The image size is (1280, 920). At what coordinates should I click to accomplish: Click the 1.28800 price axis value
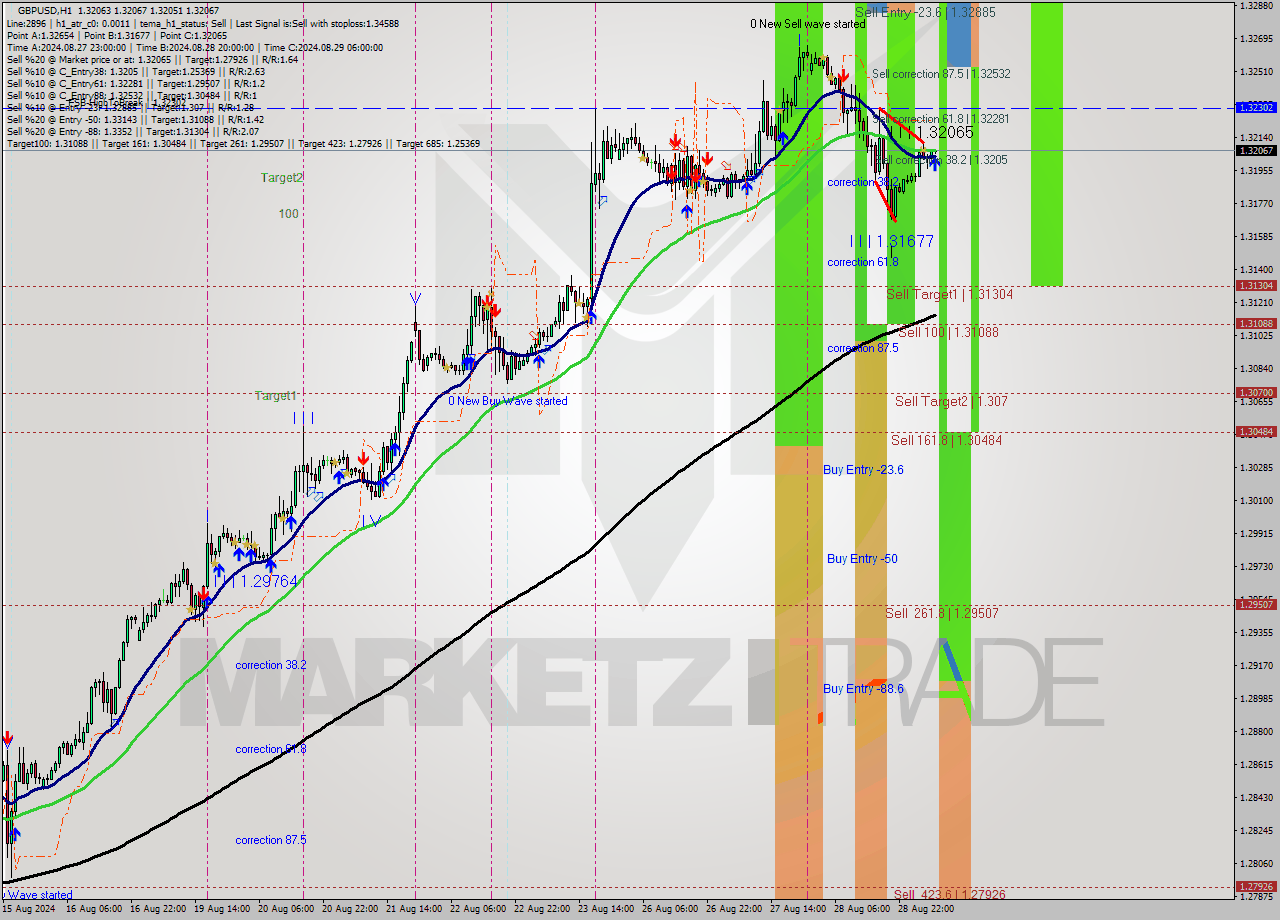click(1255, 731)
